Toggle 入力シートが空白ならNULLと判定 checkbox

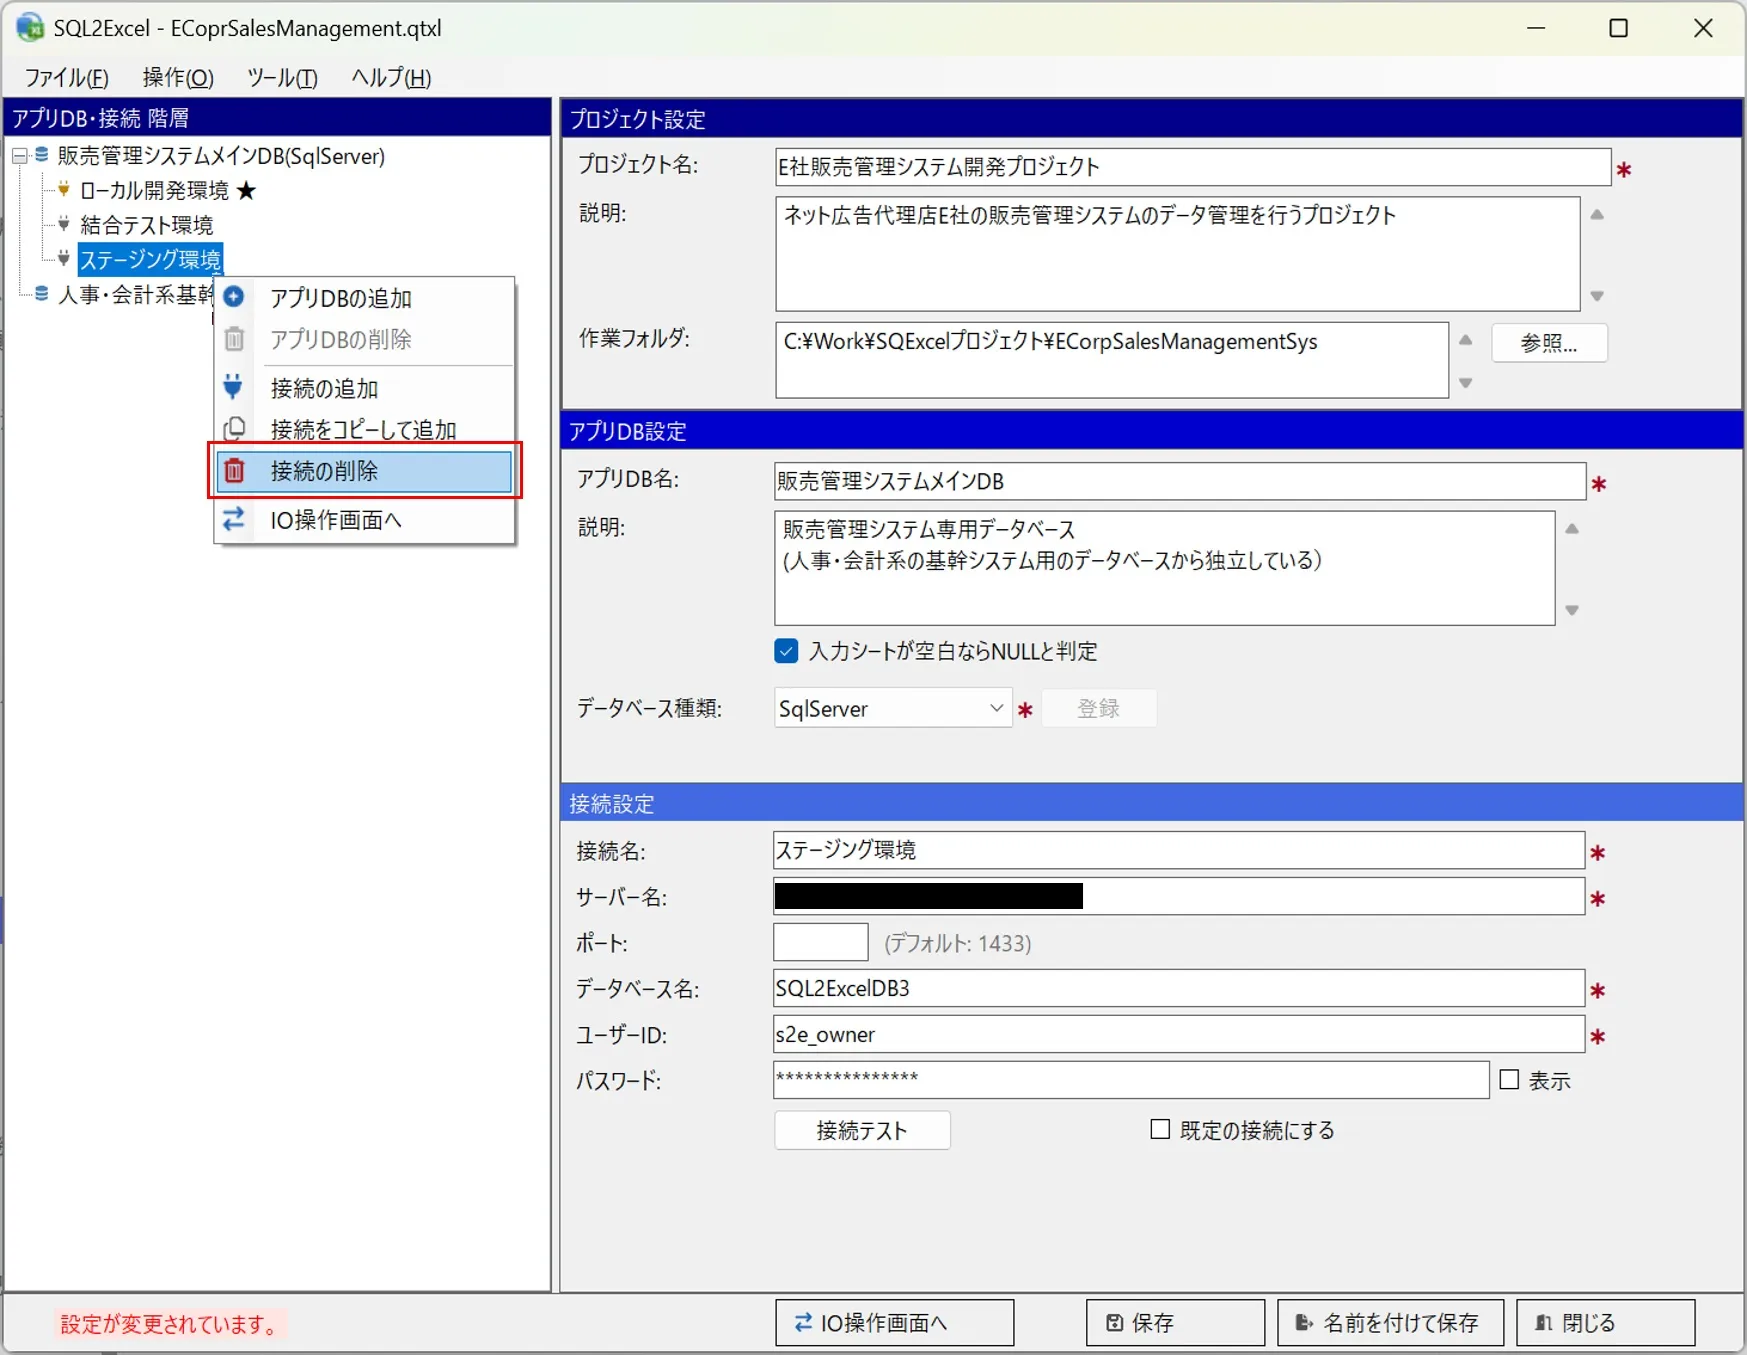click(786, 651)
